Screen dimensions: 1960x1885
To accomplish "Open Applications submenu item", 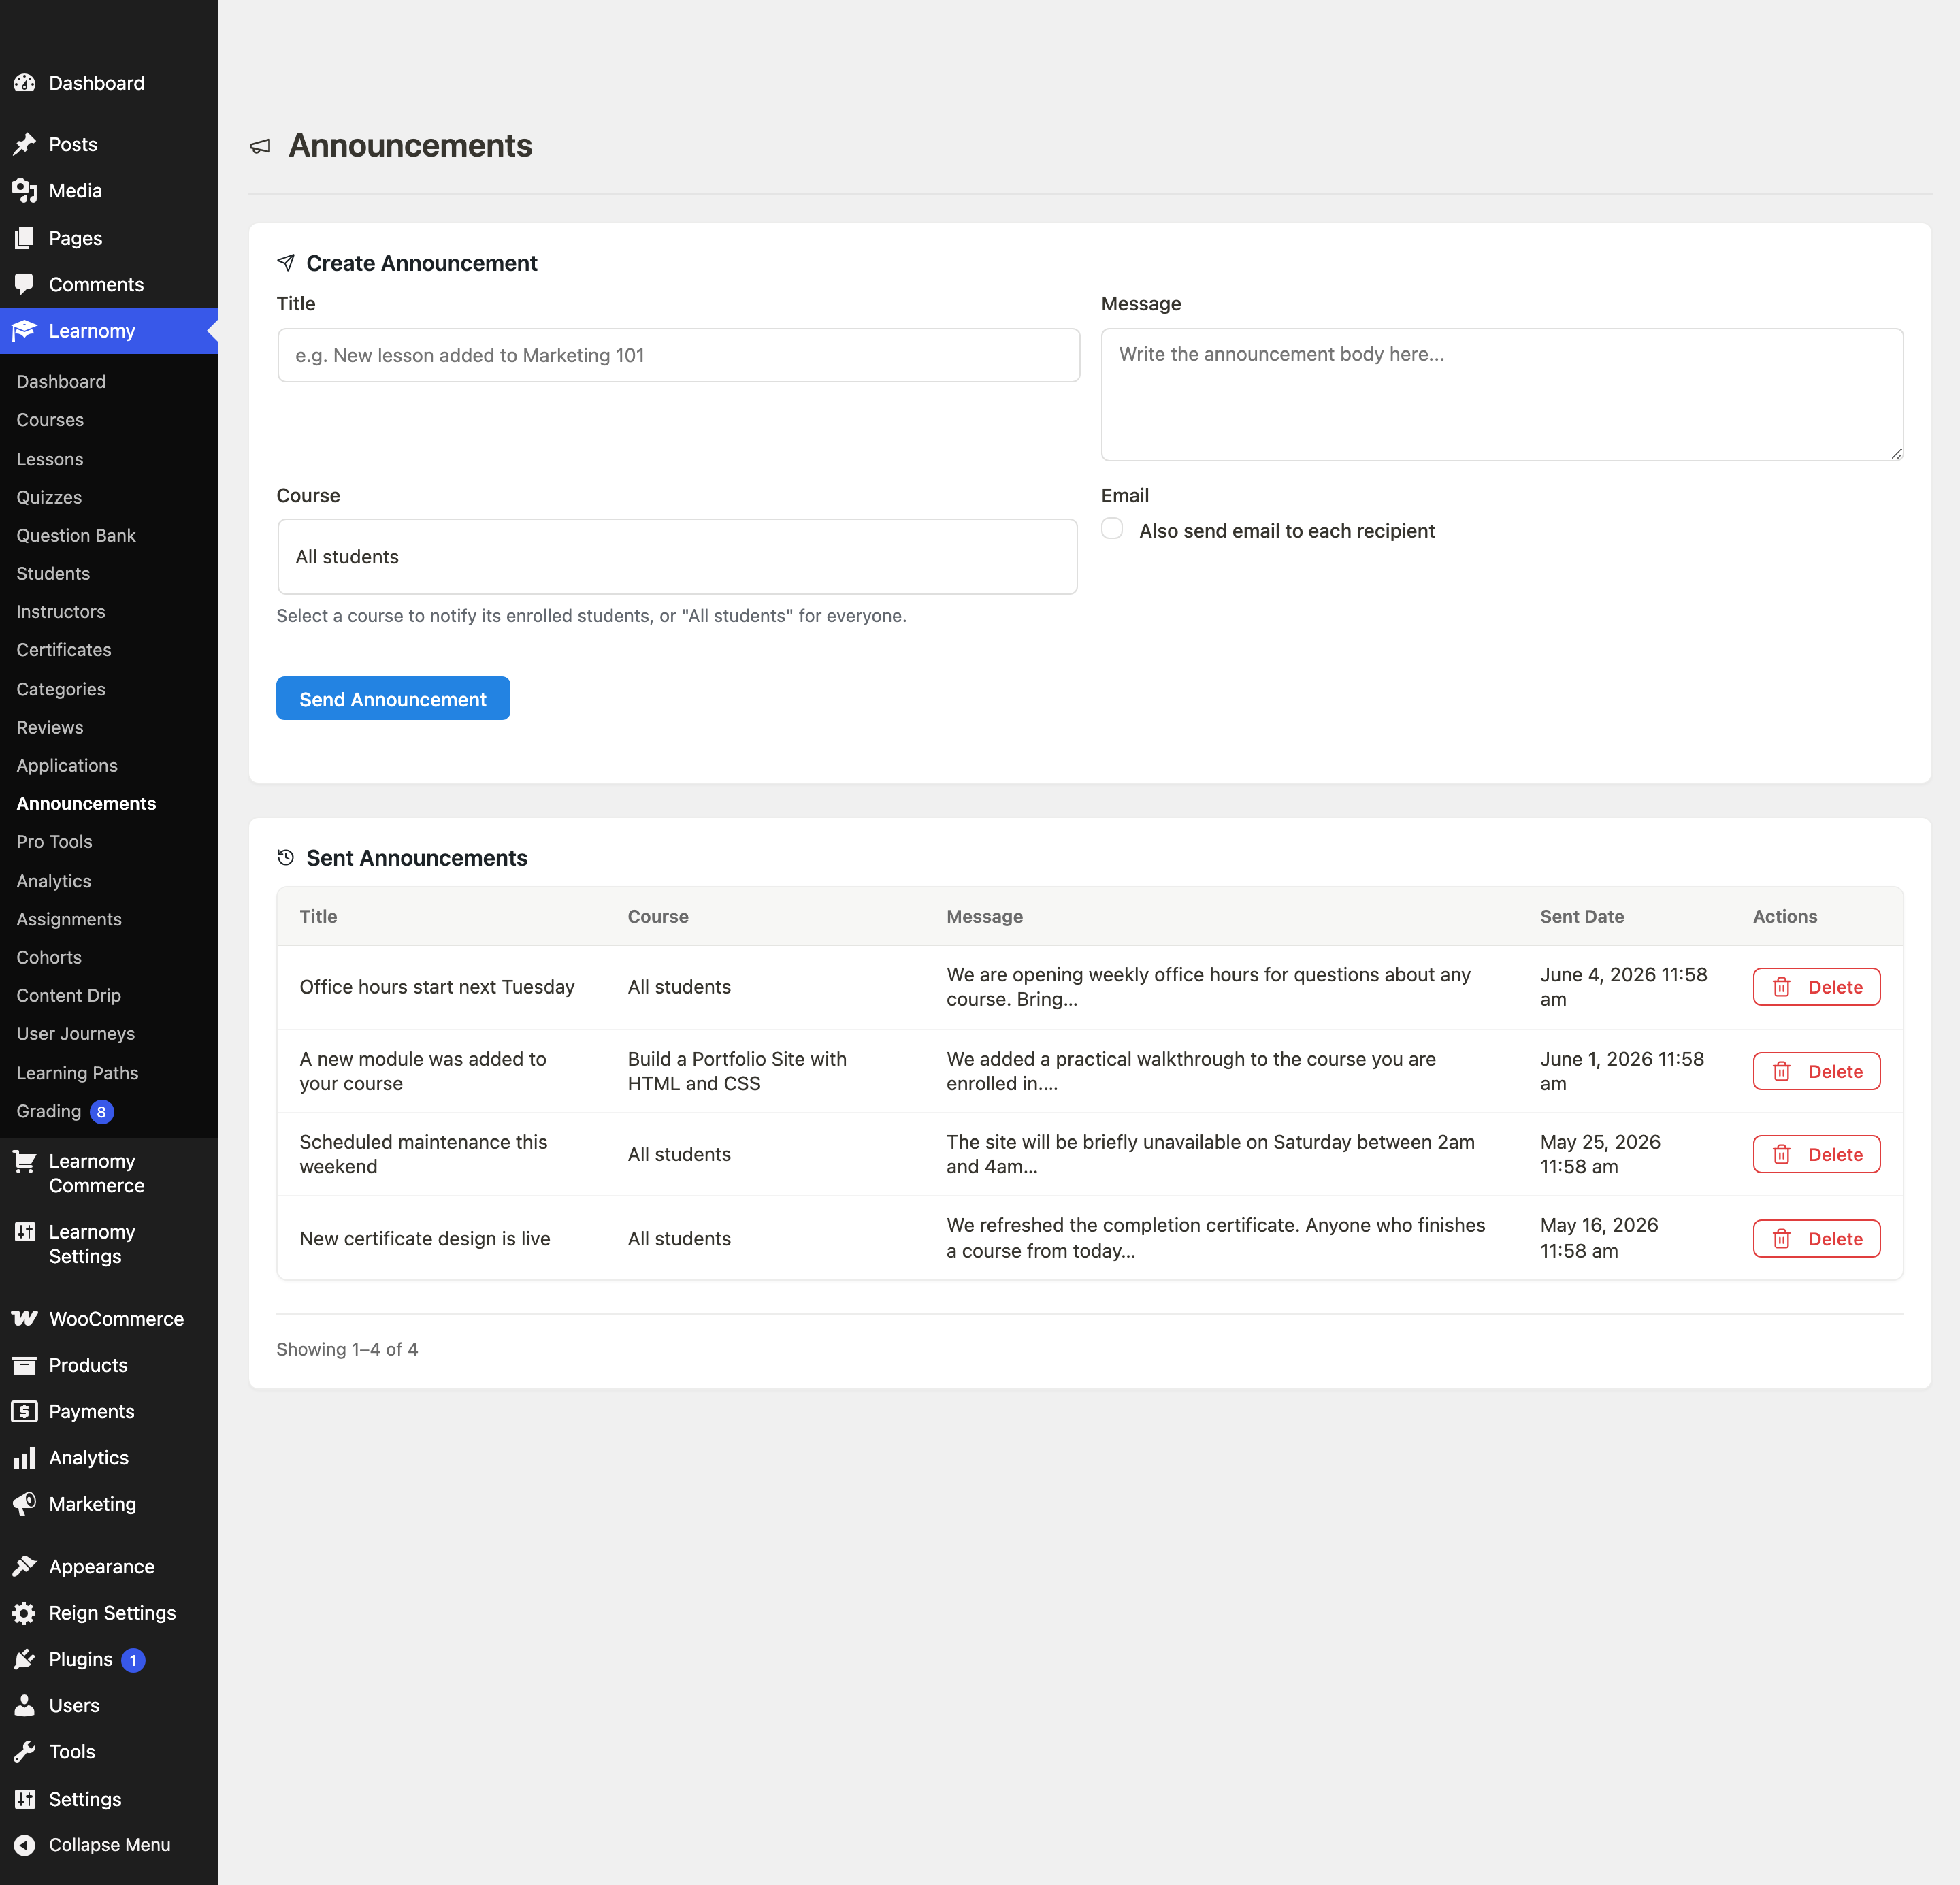I will pyautogui.click(x=67, y=765).
